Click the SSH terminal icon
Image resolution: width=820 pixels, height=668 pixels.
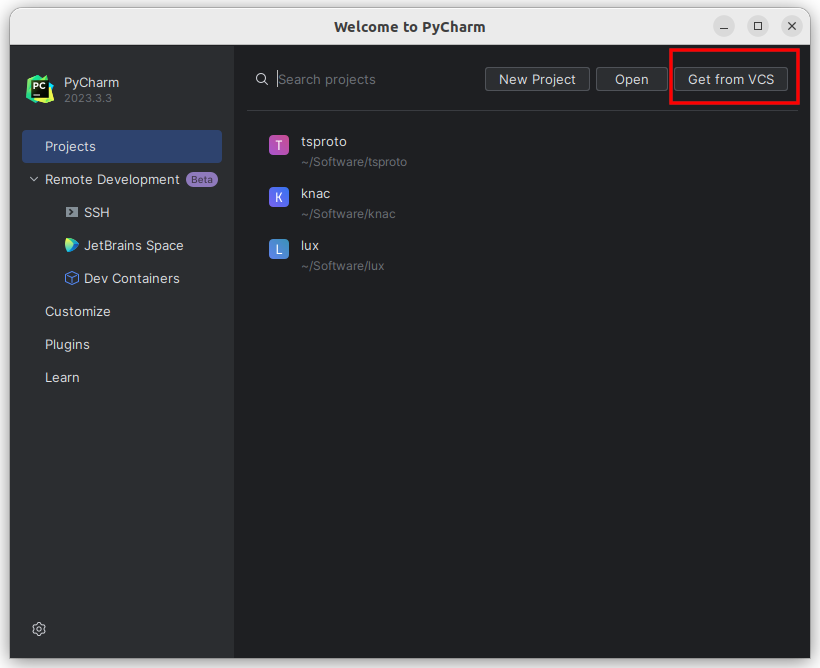[71, 212]
